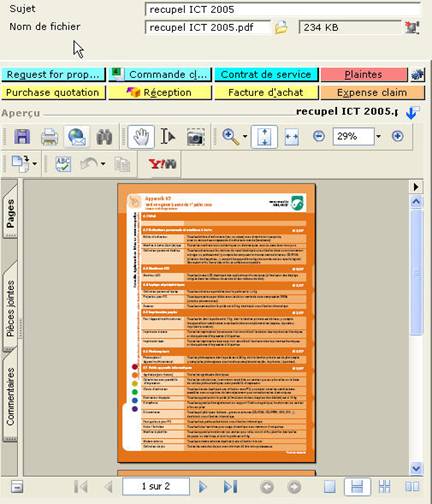
Task: Switch to continuous facing layout
Action: pyautogui.click(x=384, y=487)
